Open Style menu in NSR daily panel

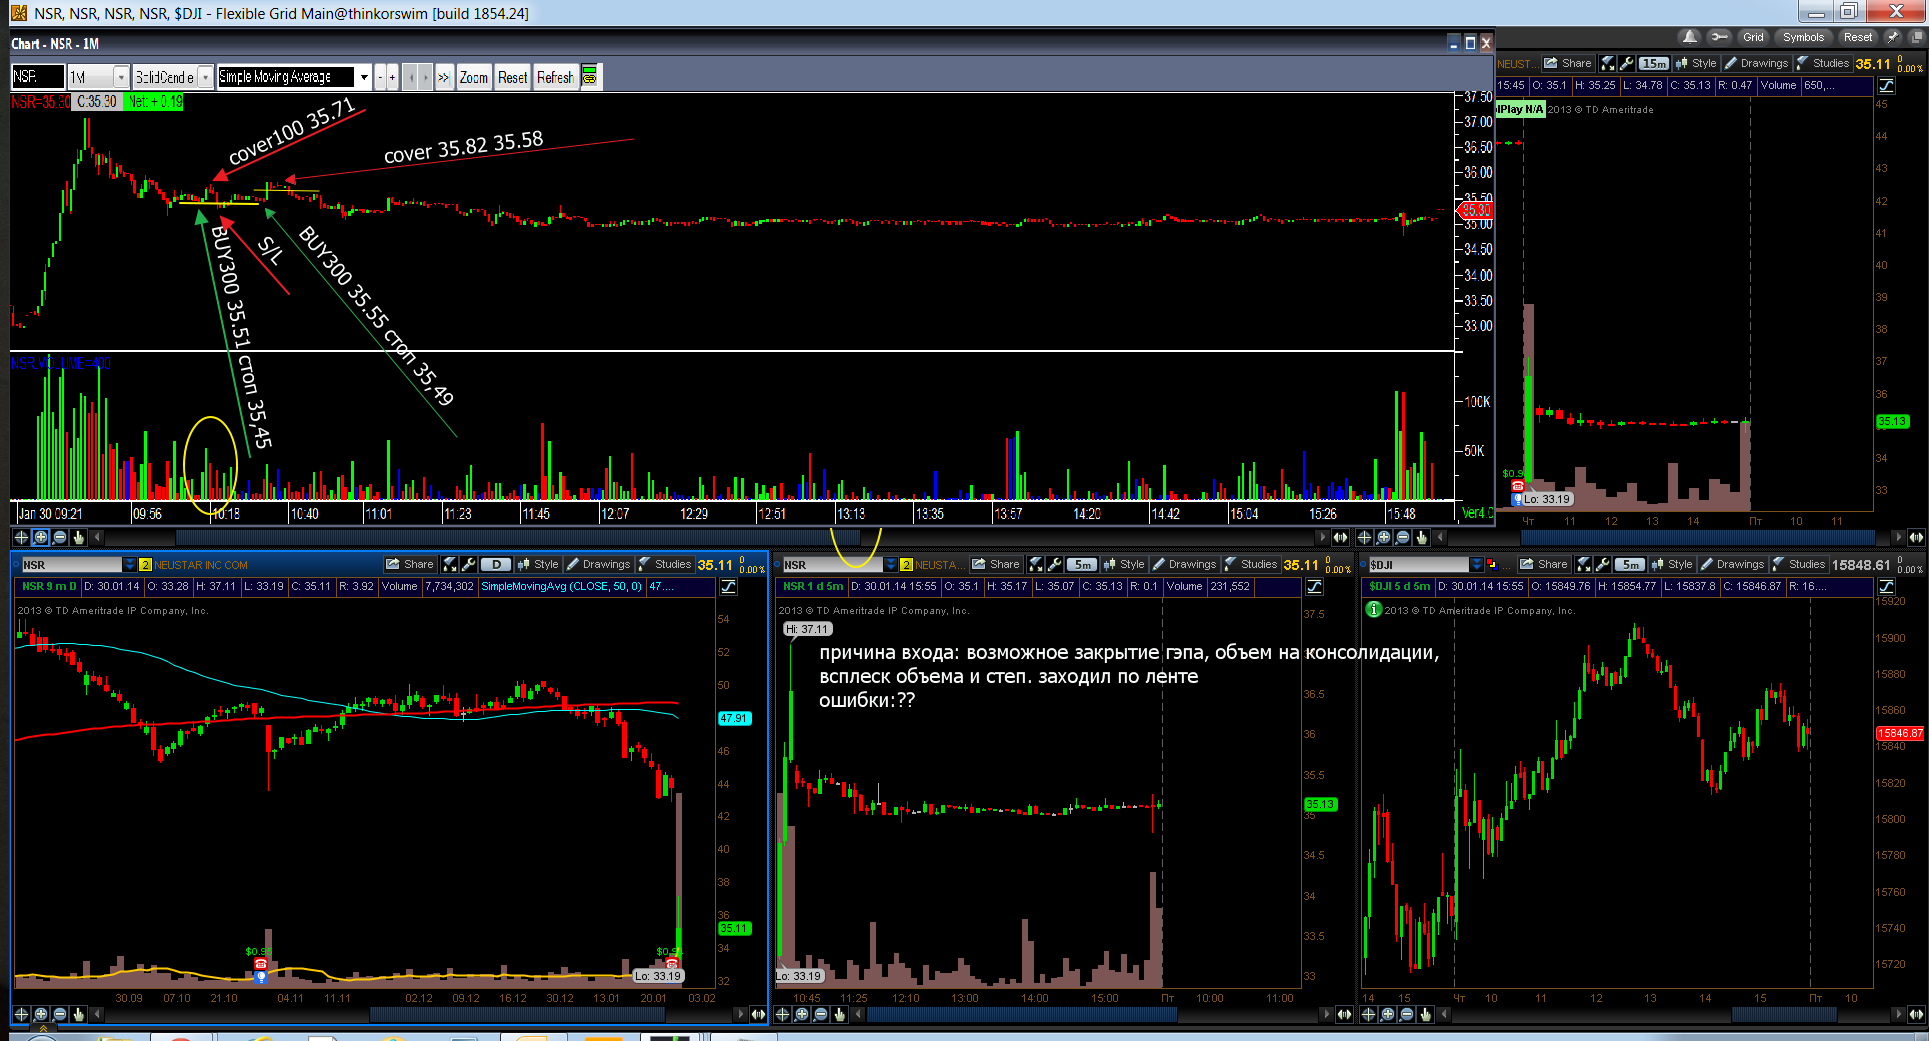point(538,565)
